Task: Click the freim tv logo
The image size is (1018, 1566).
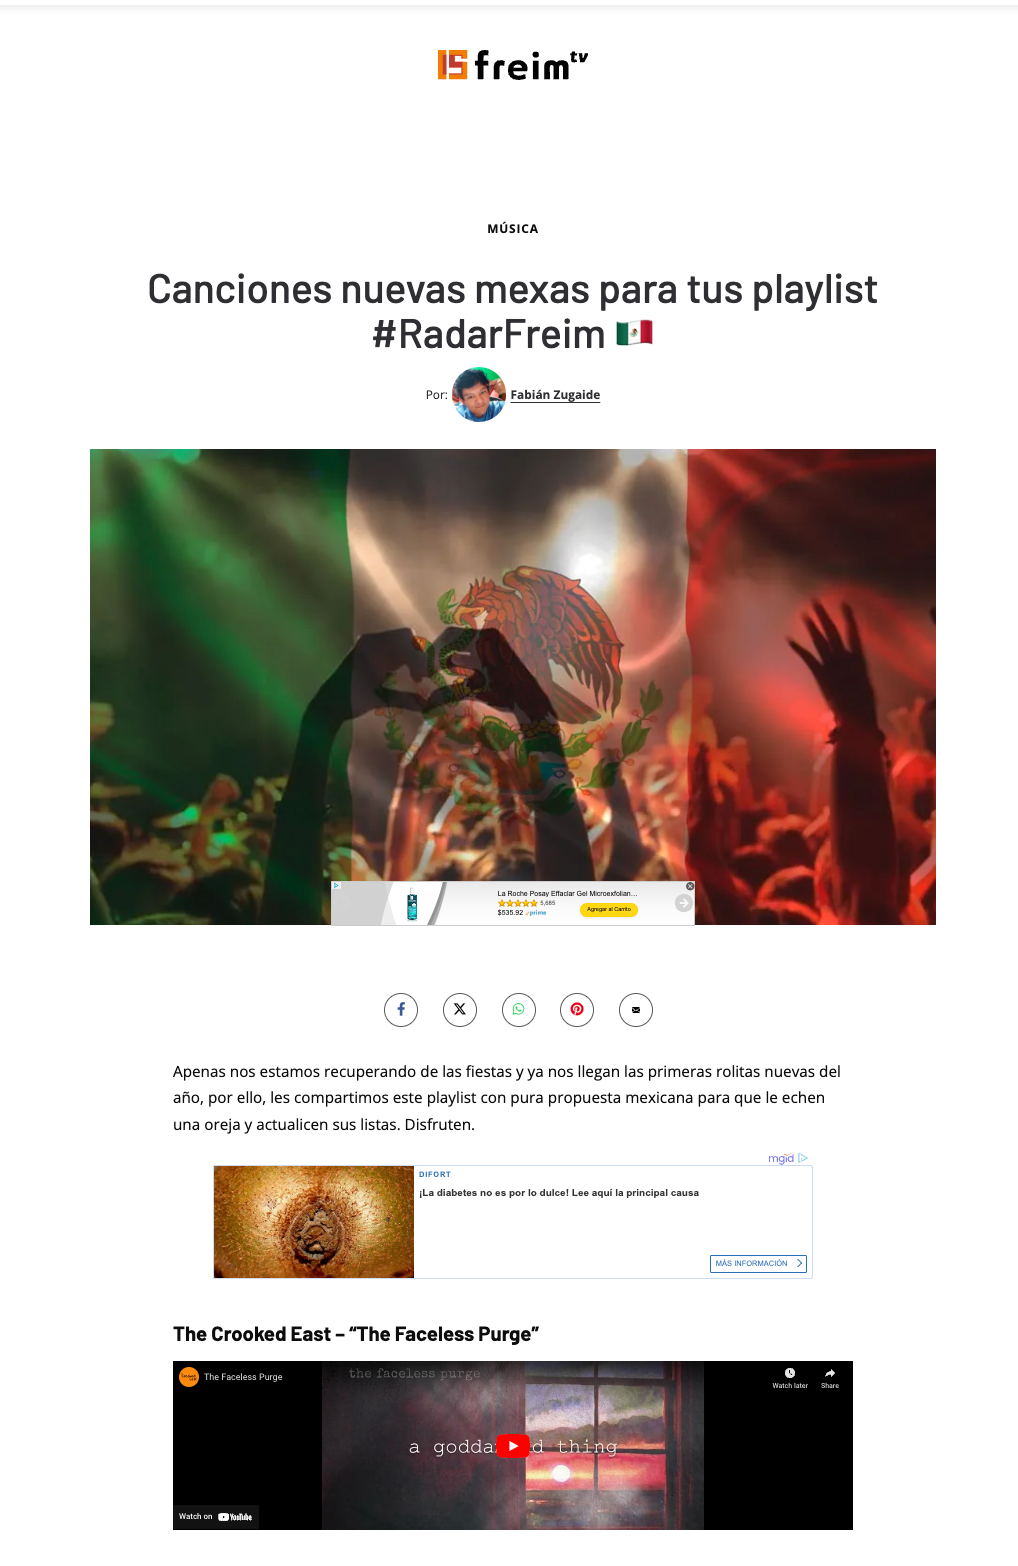Action: click(x=513, y=65)
